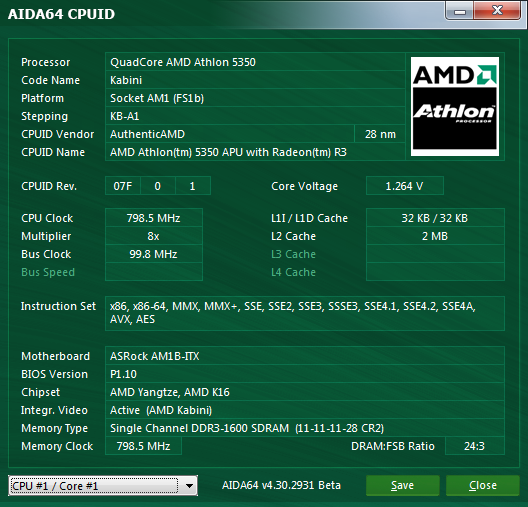Open the CPU #1 / Core #1 dropdown

coord(103,485)
